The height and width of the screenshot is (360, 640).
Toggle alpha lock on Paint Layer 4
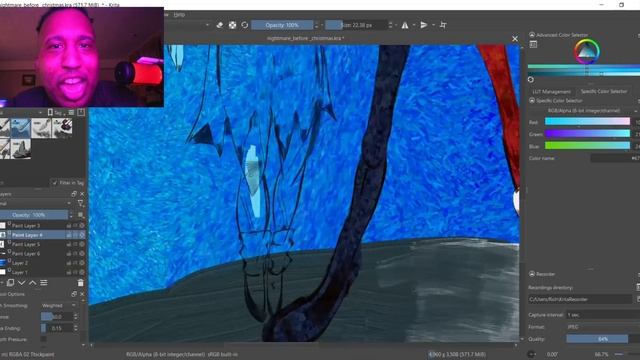(82, 235)
